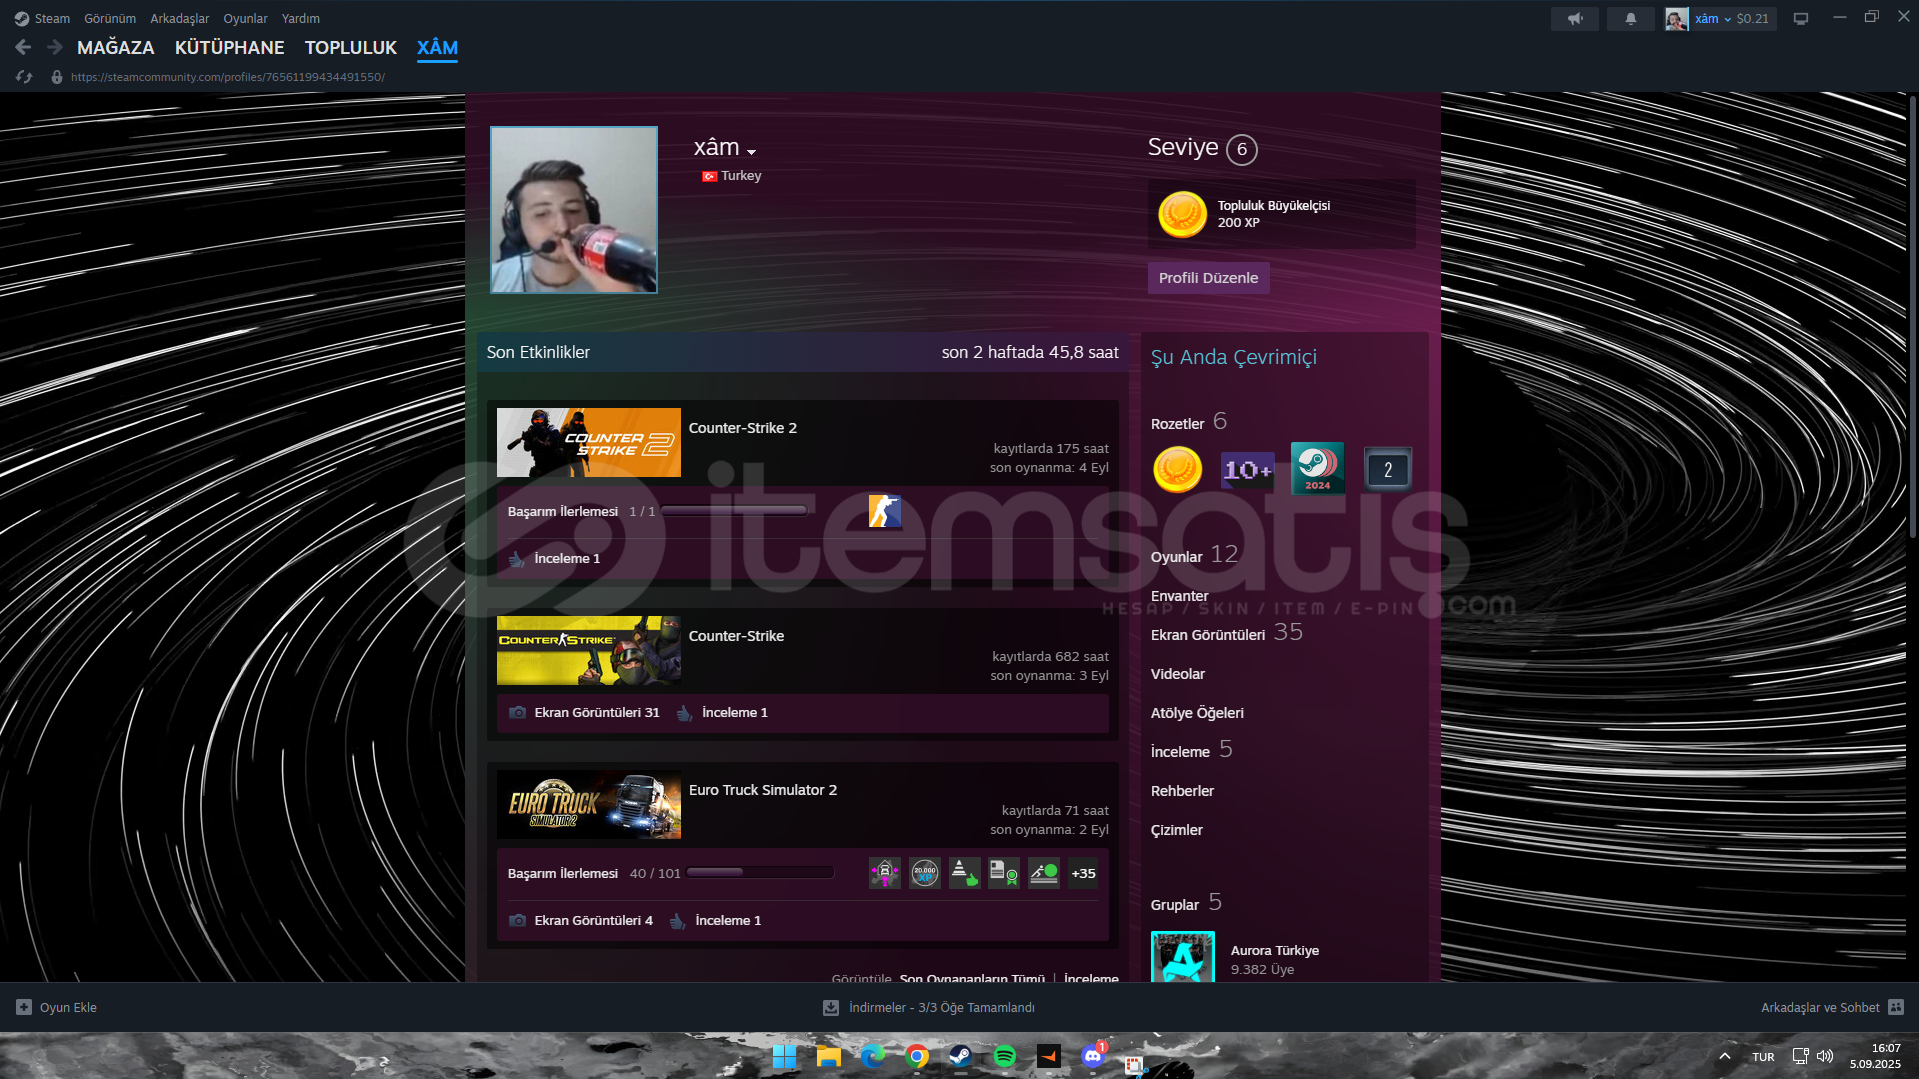1919x1079 pixels.
Task: Open the KÜTÜPHANE tab
Action: click(x=229, y=47)
